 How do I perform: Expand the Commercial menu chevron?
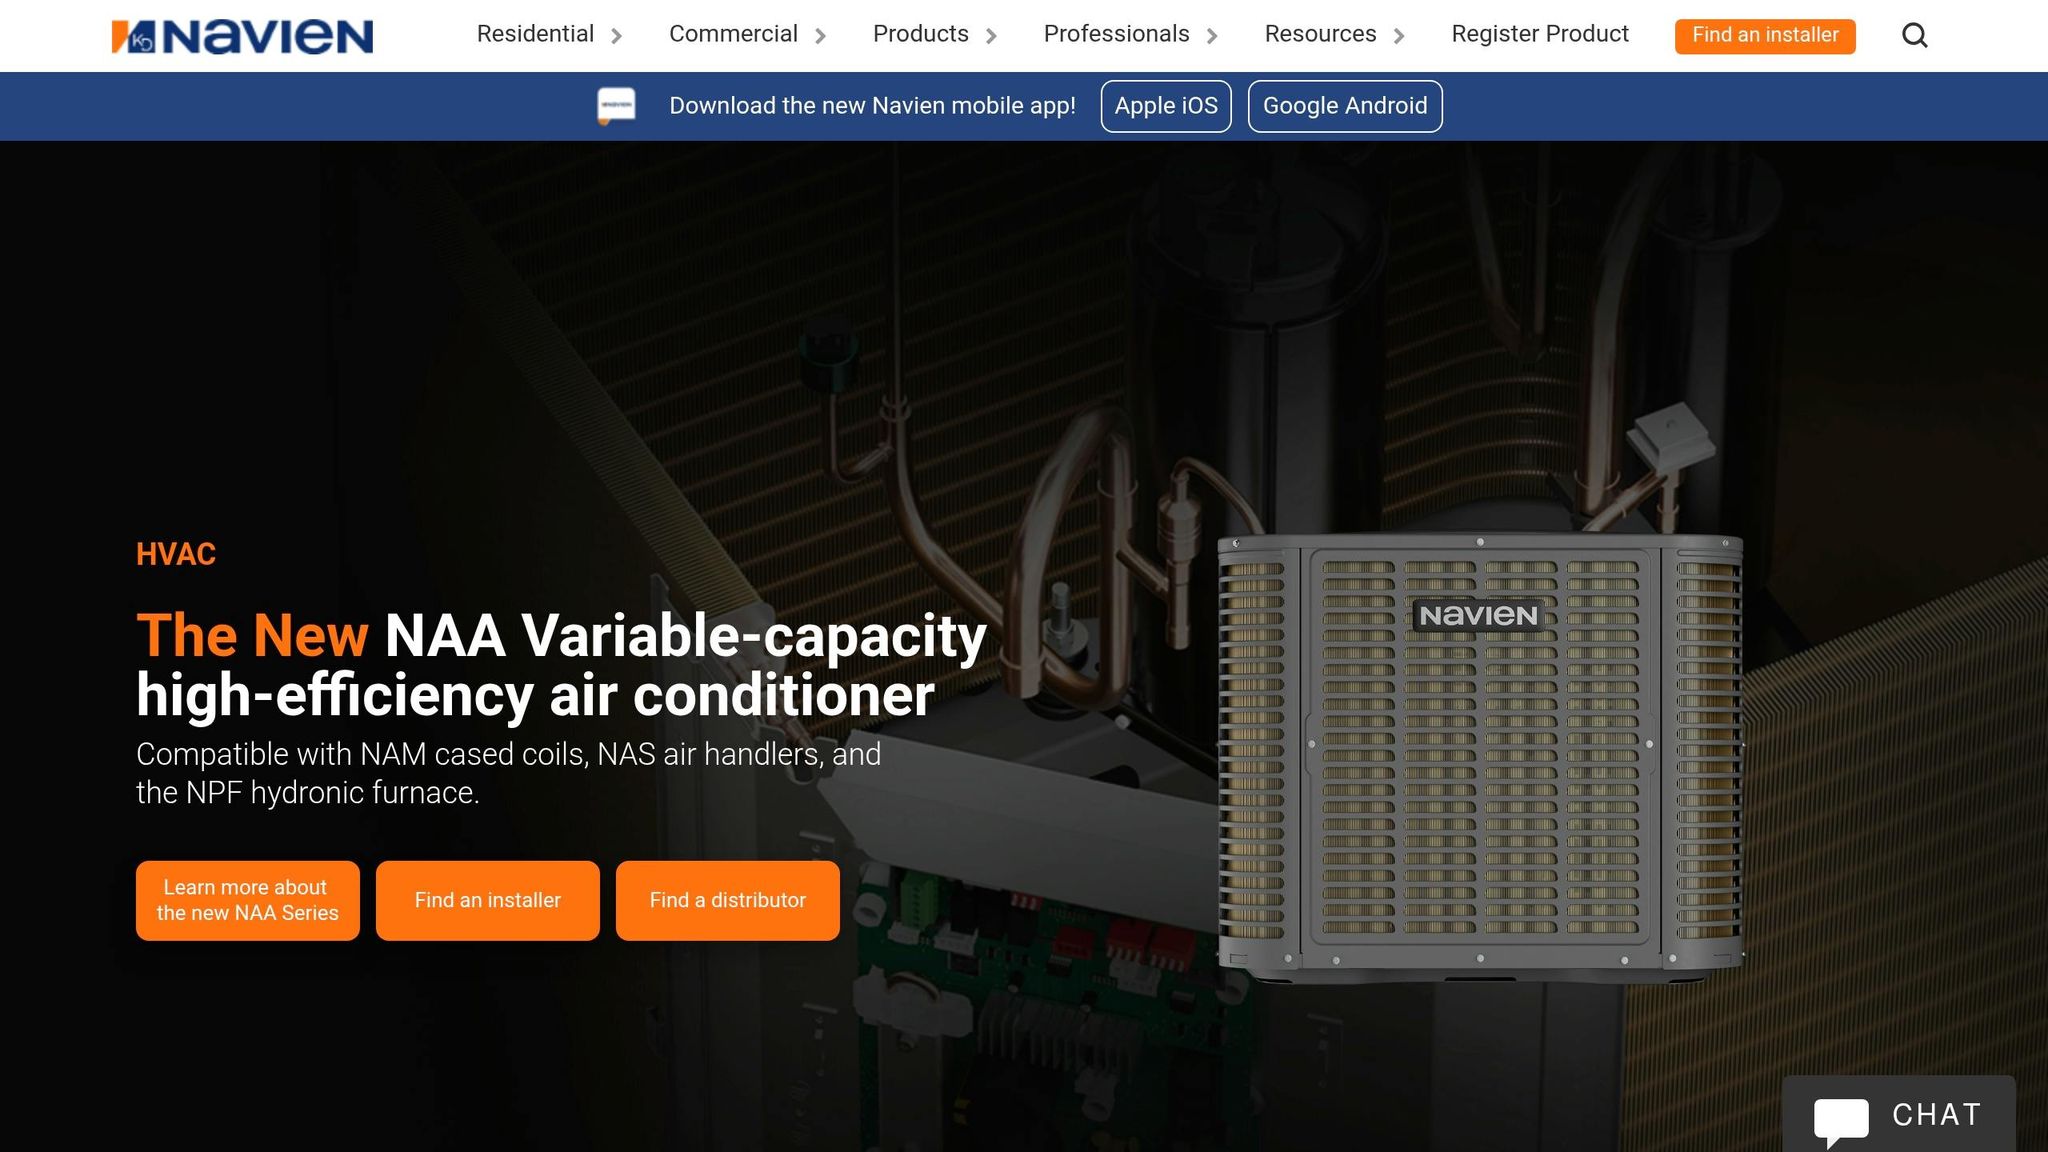tap(821, 36)
